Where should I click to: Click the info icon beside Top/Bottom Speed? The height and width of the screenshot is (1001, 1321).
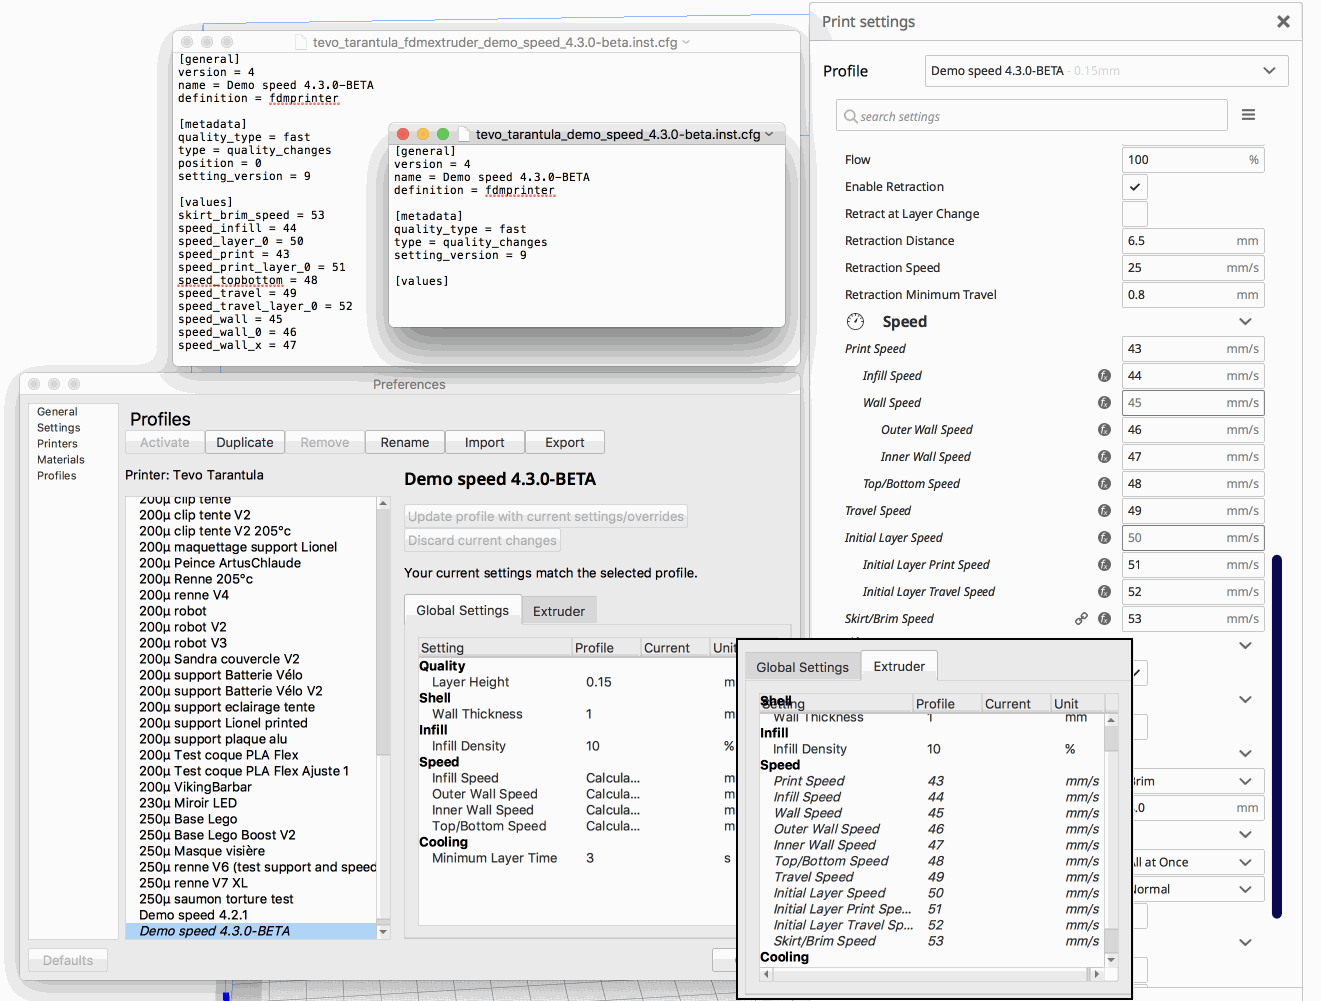(1104, 483)
